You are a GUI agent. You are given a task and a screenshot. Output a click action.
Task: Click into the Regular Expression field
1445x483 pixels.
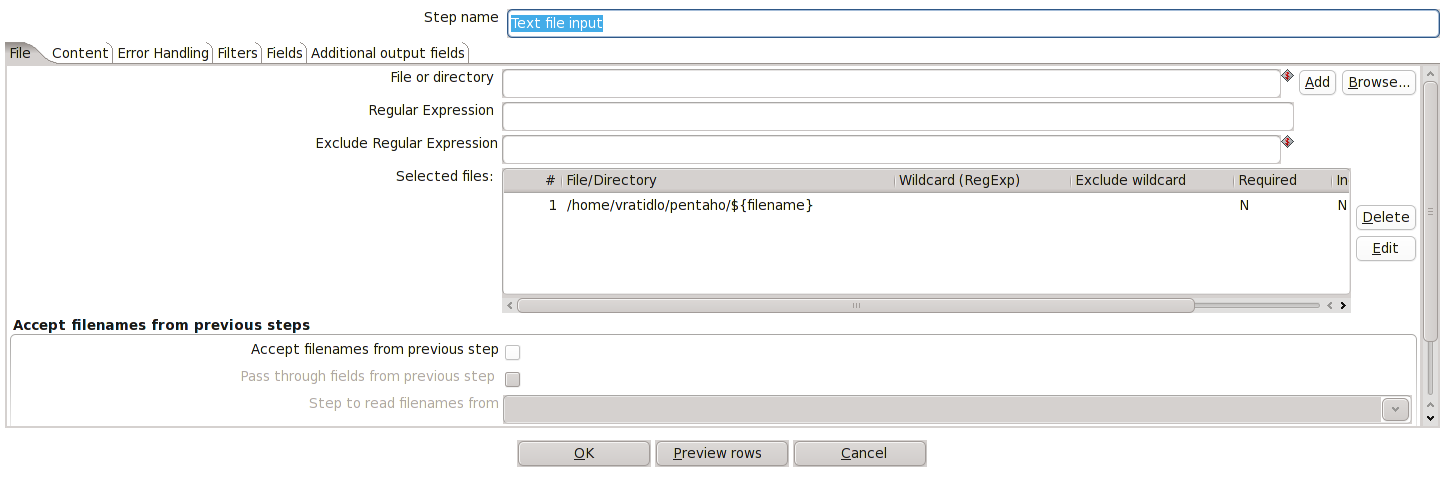click(898, 116)
